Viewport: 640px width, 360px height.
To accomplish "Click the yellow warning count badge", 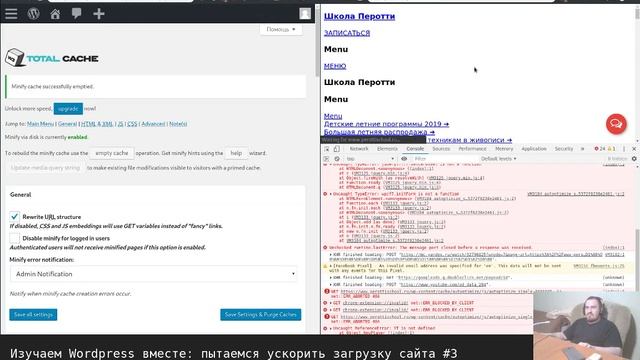I will (x=611, y=149).
